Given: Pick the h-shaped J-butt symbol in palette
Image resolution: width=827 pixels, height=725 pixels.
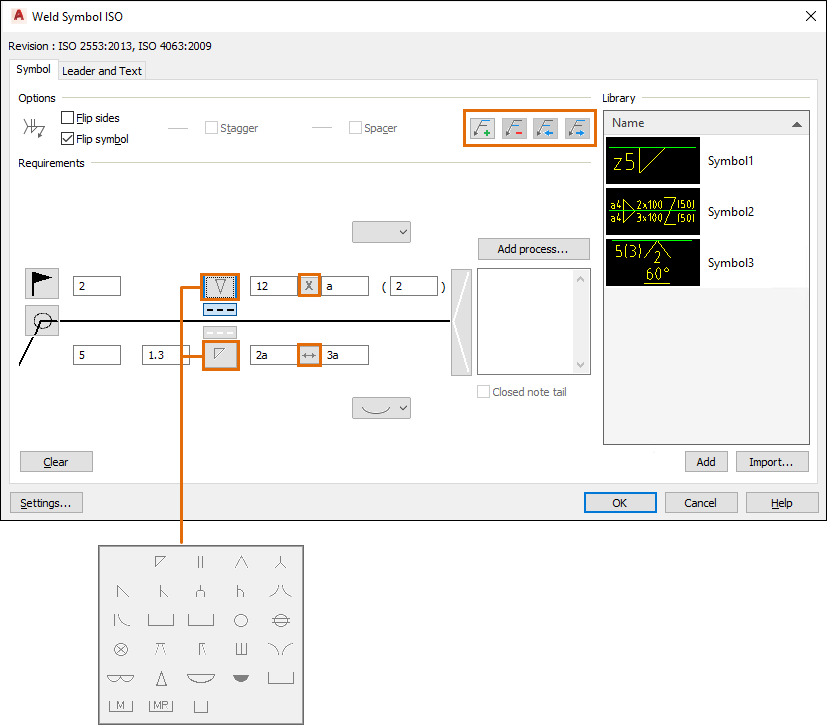Looking at the screenshot, I should (x=241, y=591).
